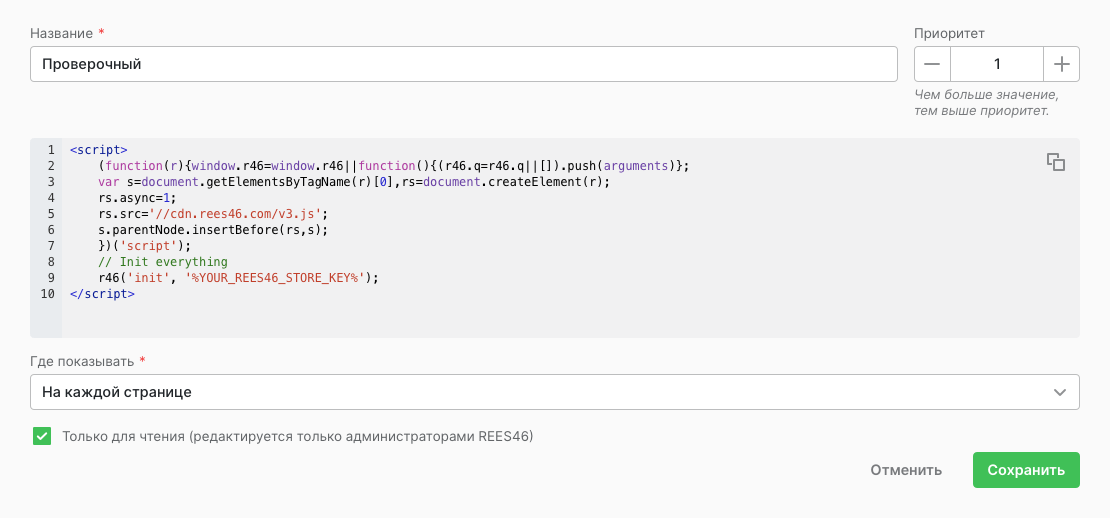Click the closing script tag on line 10
The height and width of the screenshot is (518, 1110).
click(x=102, y=294)
